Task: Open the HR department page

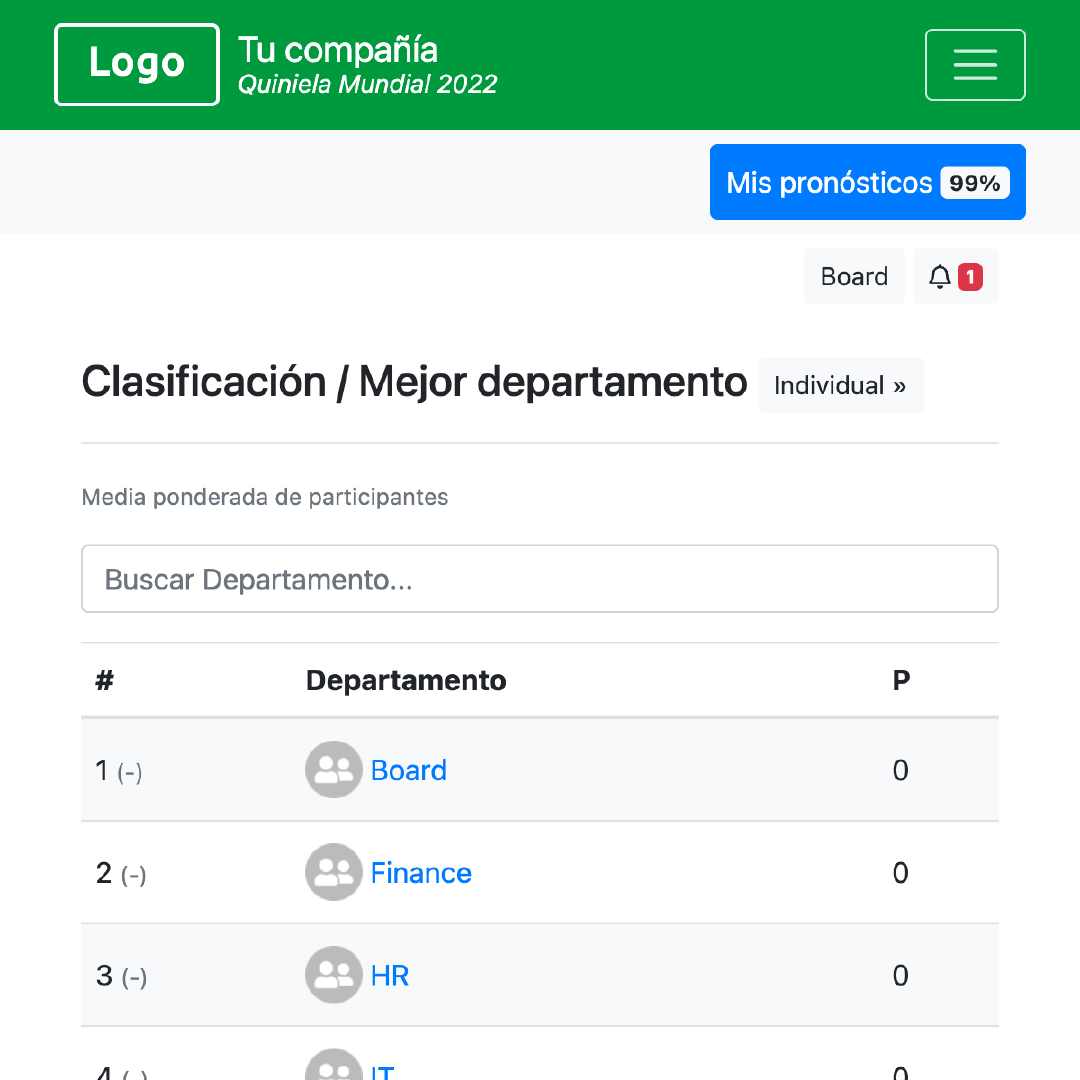Action: tap(389, 975)
